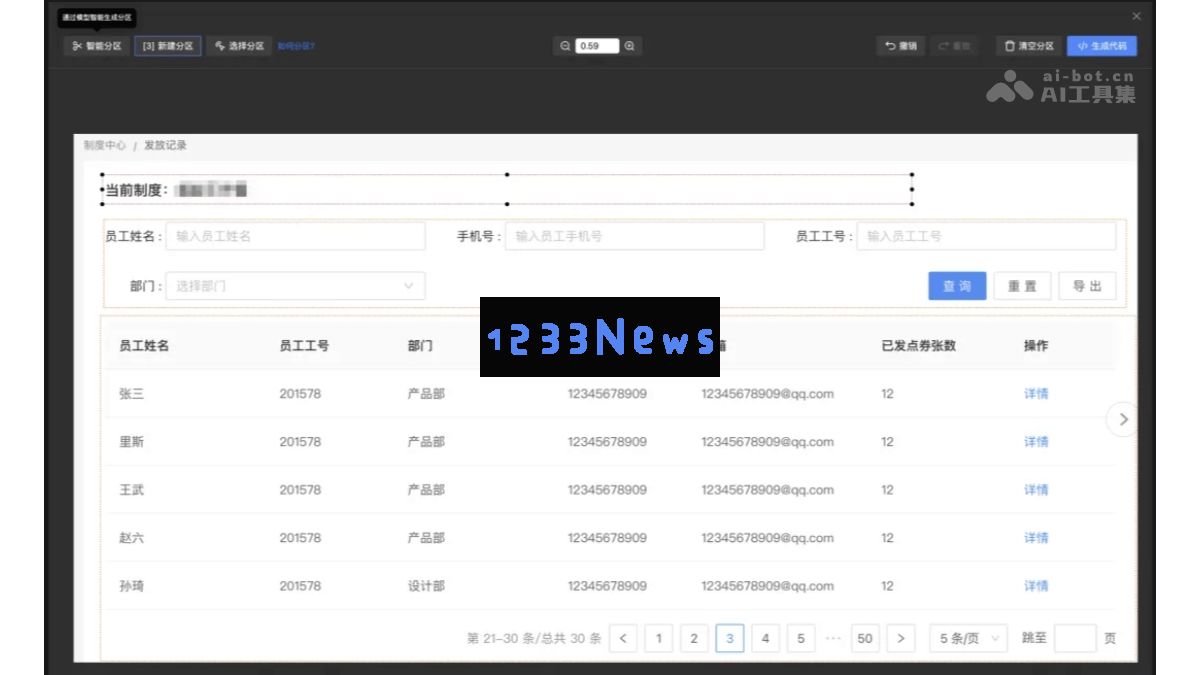Click the 输入员工工号 input field

click(x=986, y=236)
